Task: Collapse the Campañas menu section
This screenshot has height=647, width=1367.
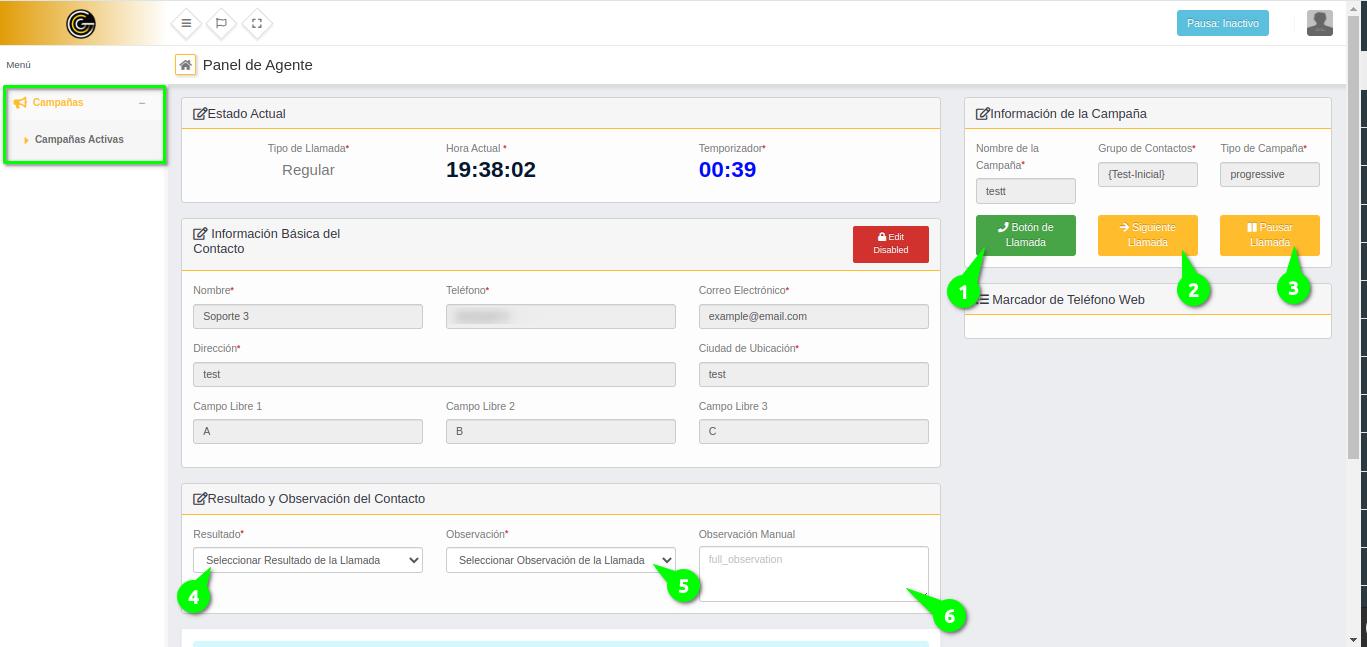Action: [x=142, y=103]
